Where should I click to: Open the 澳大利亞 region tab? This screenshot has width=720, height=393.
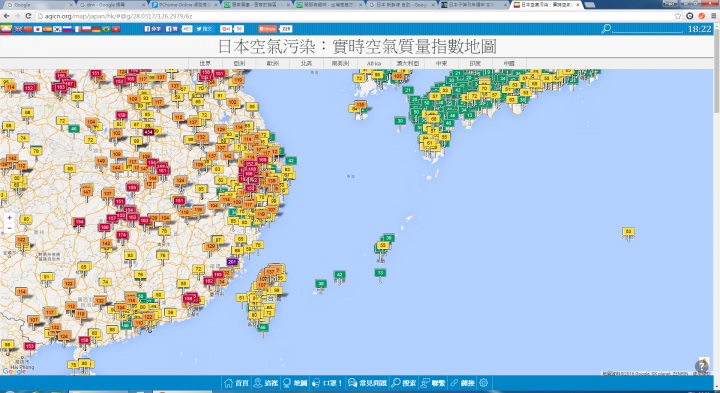coord(408,63)
